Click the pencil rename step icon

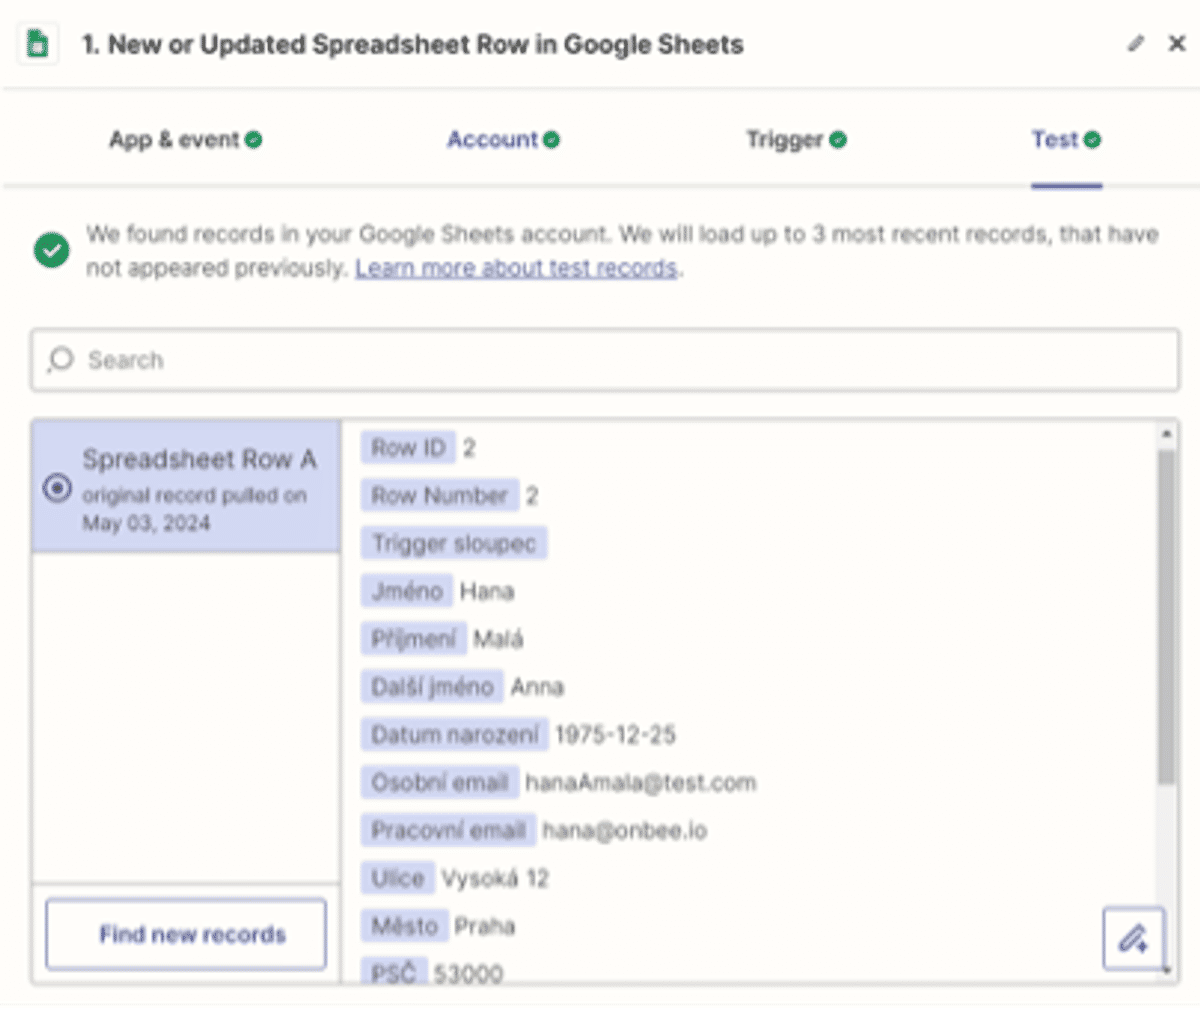point(1135,44)
